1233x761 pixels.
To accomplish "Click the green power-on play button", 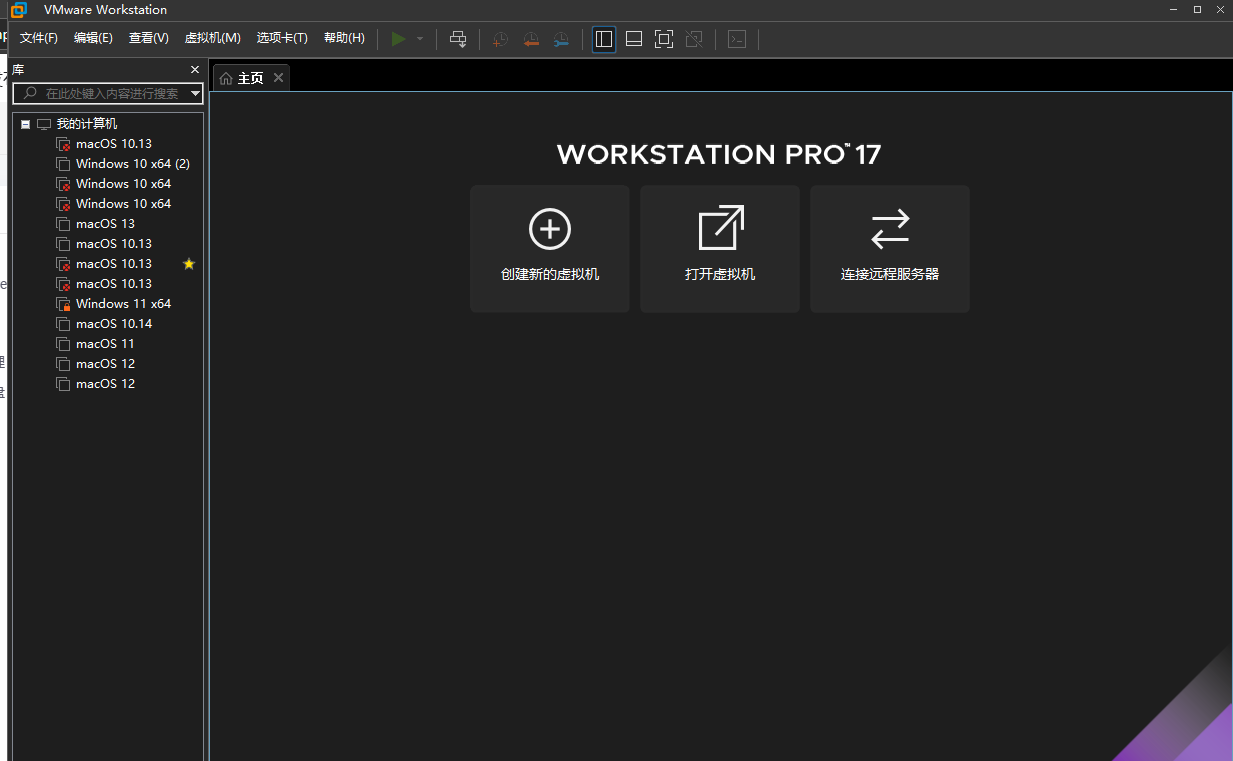I will (398, 39).
